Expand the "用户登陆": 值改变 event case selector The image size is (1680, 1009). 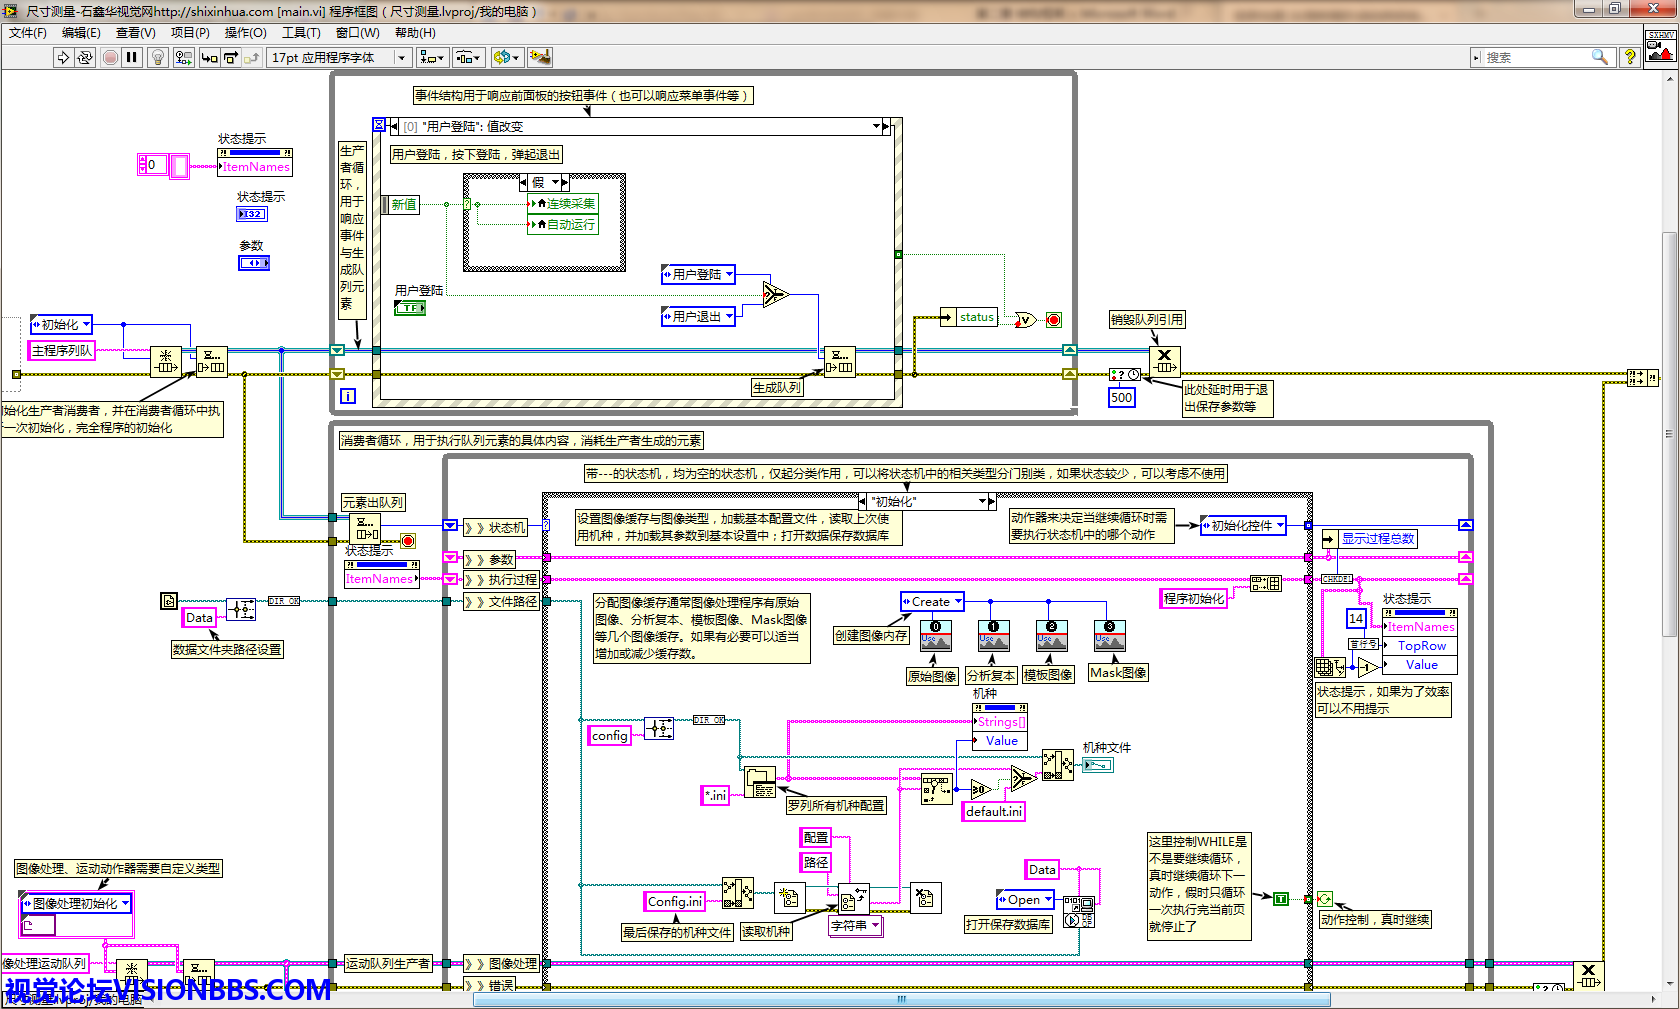click(876, 126)
